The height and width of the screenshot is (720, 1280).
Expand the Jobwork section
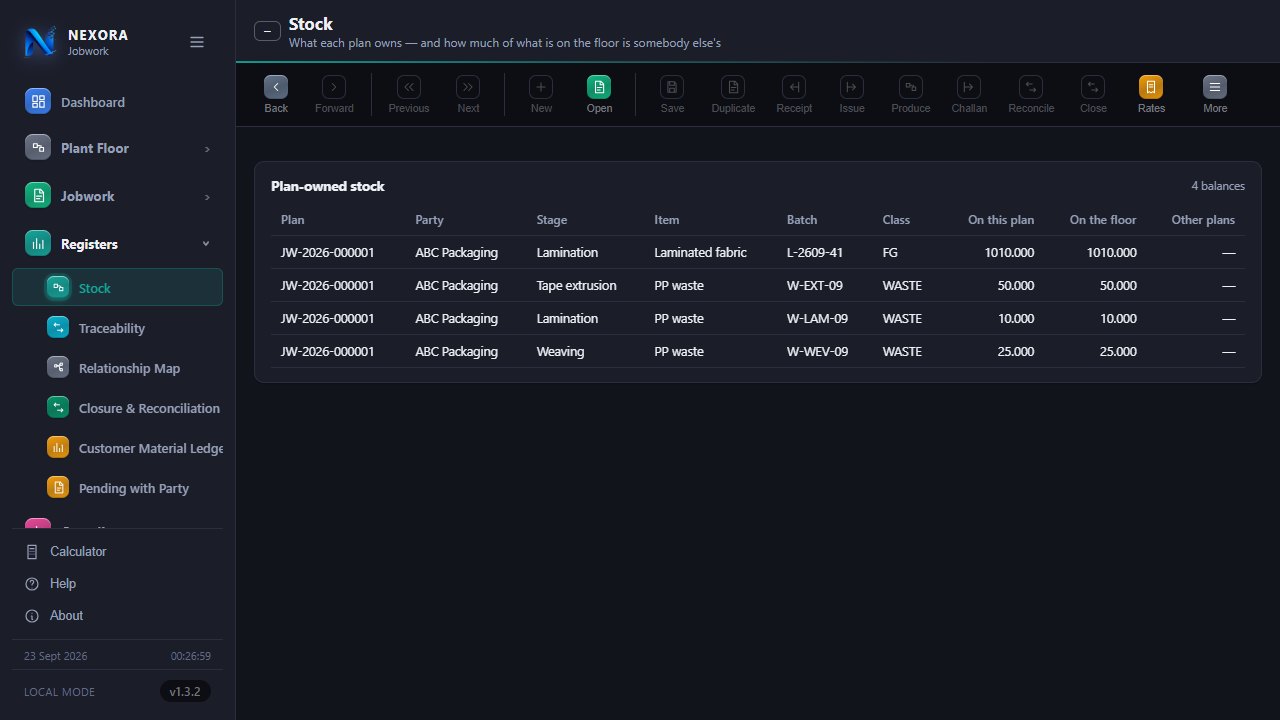click(118, 196)
